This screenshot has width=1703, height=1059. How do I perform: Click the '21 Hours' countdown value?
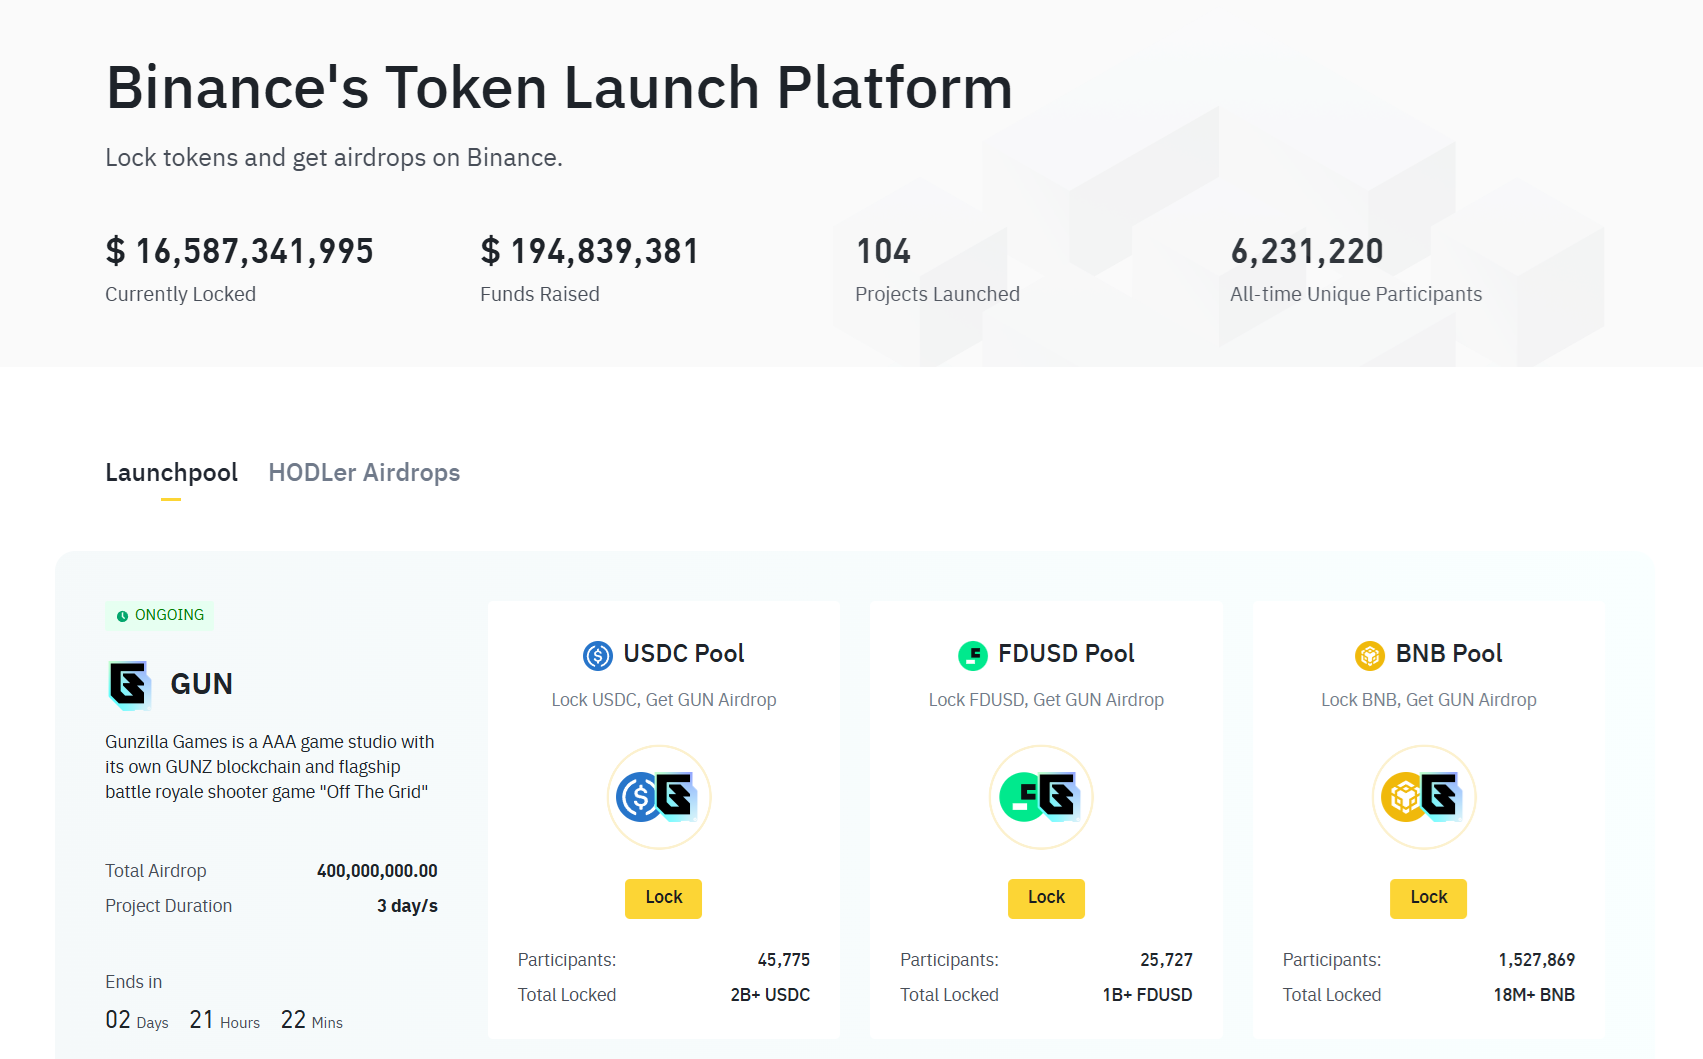point(224,1020)
